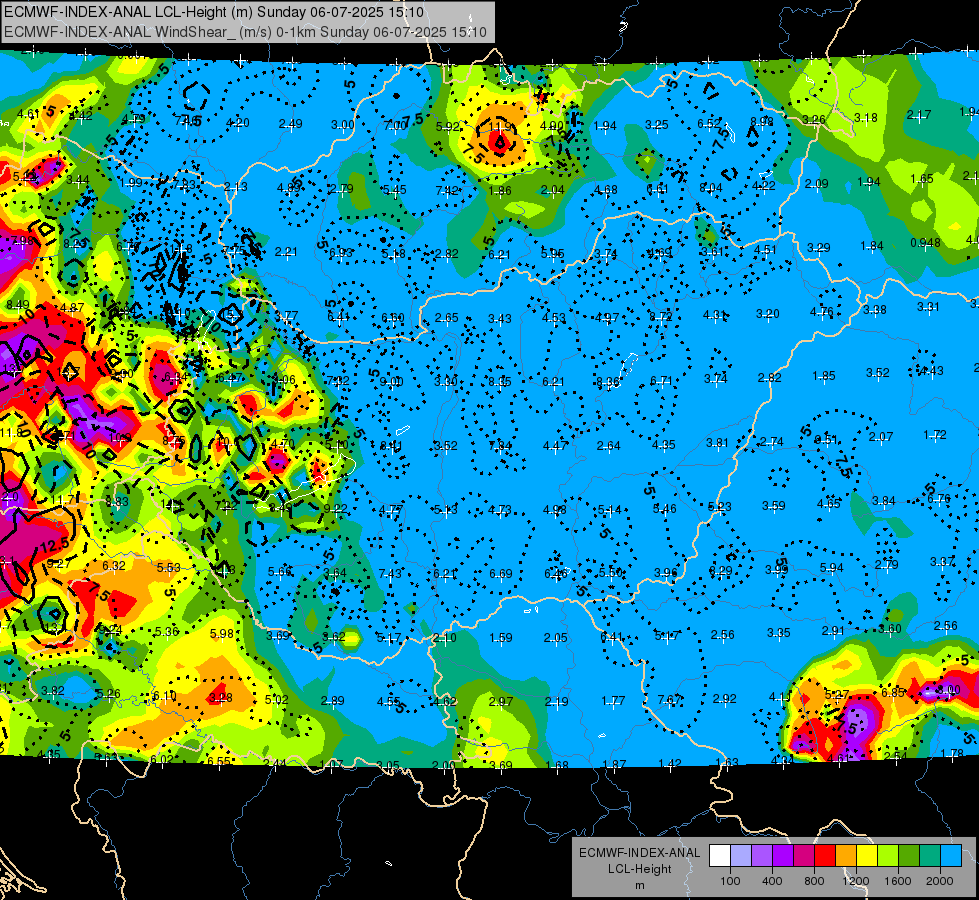Click the wind shear value 8.04

[711, 187]
